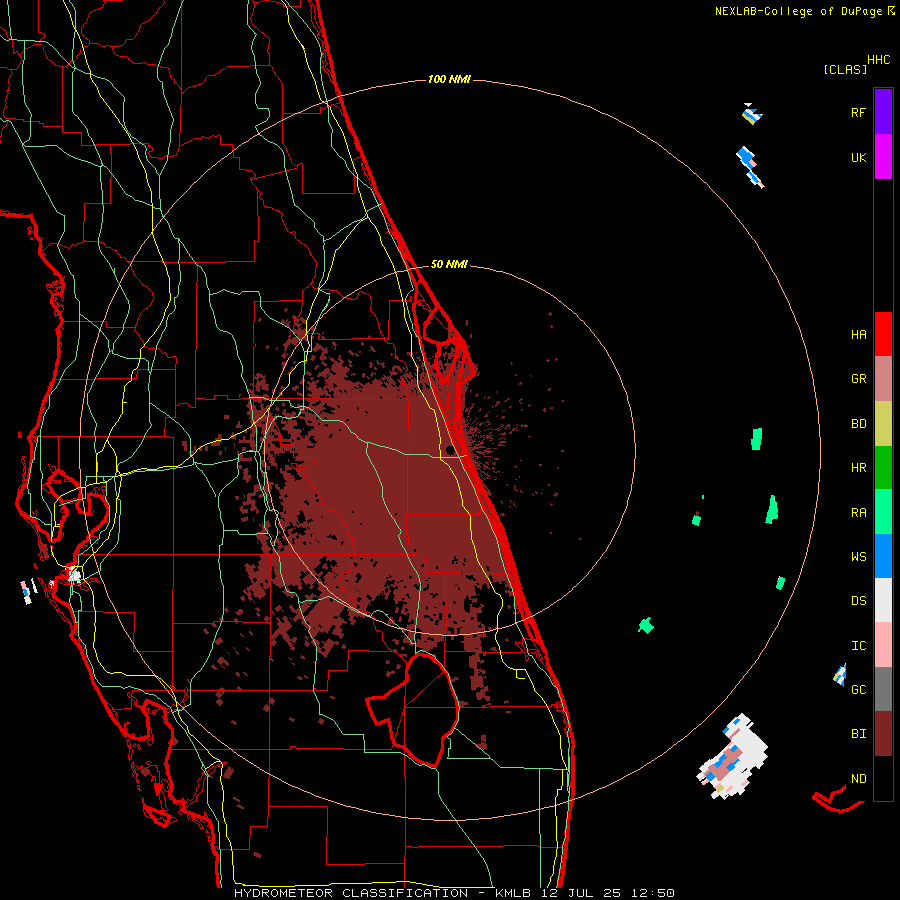900x900 pixels.
Task: Click the WS blue legend swatch
Action: tap(883, 556)
